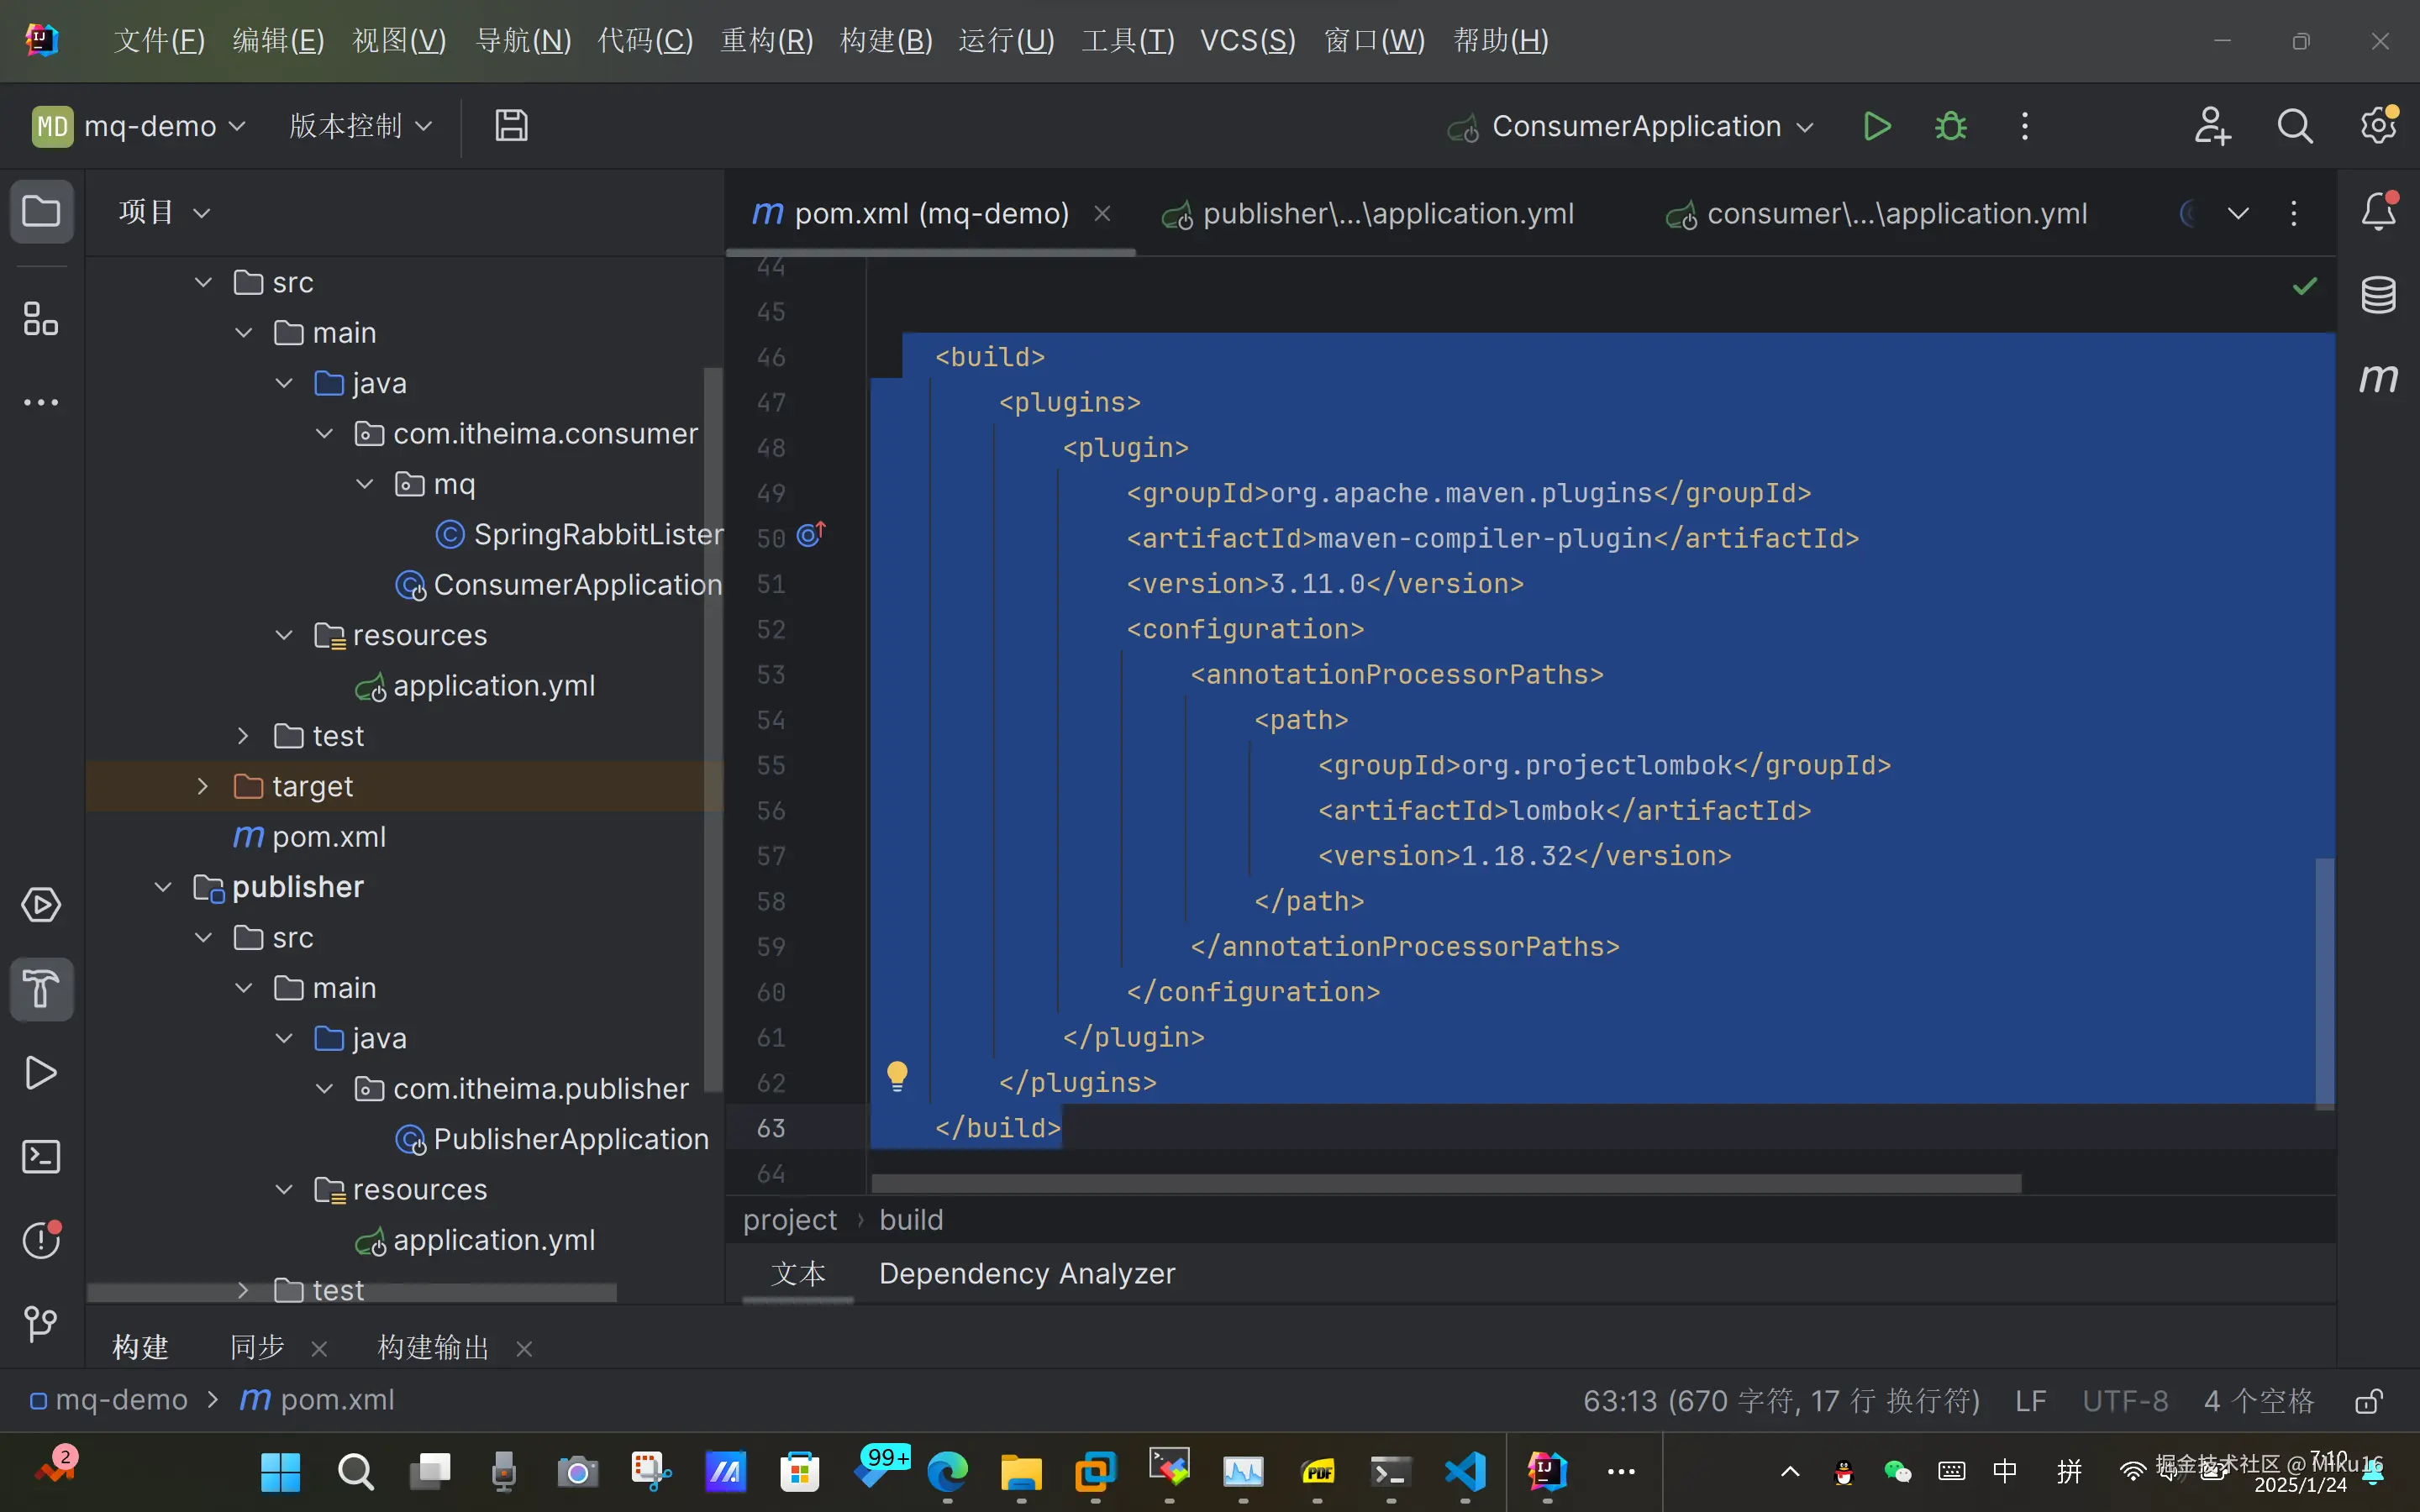Open the Terminal tool window

tap(41, 1157)
